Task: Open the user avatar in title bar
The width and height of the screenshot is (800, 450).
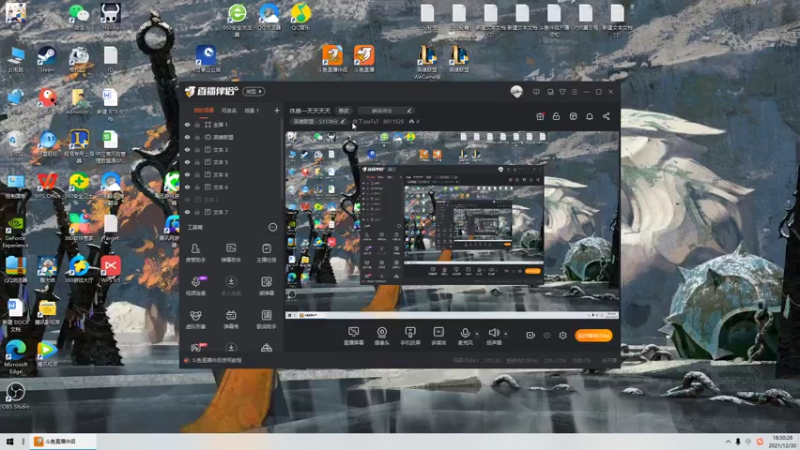Action: (x=516, y=92)
